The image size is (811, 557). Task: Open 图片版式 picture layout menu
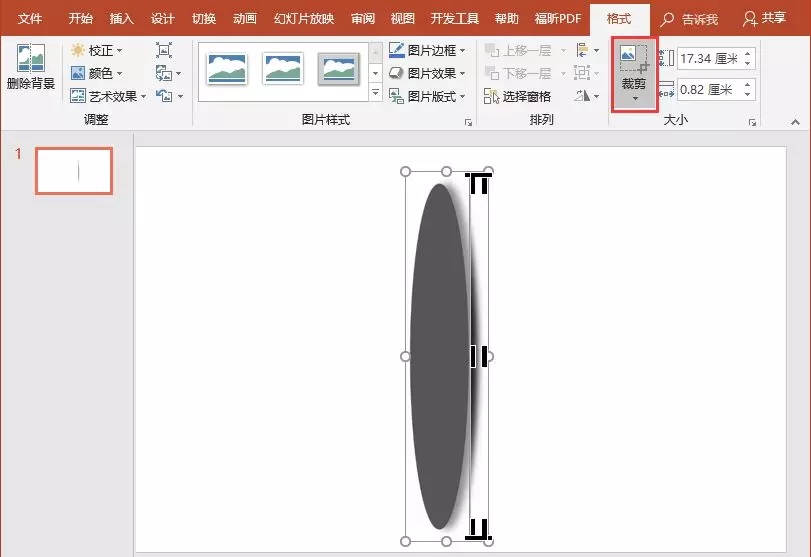pos(427,96)
